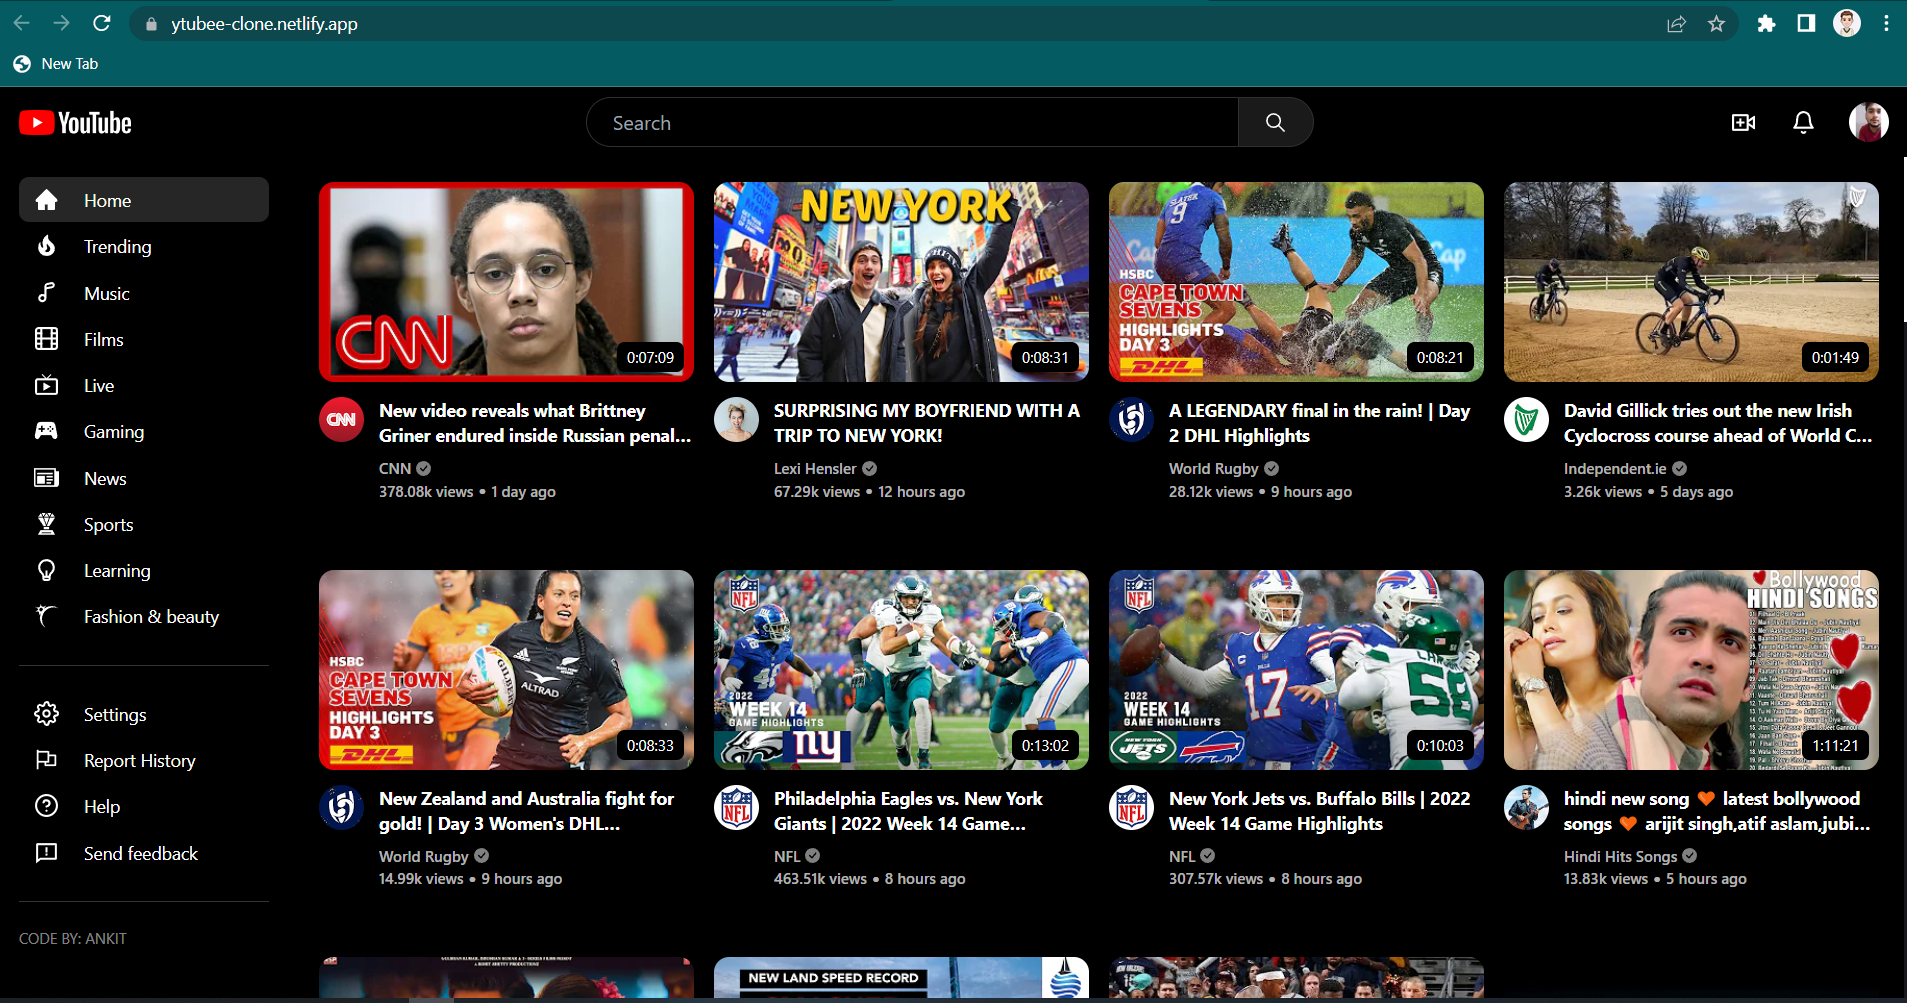The height and width of the screenshot is (1003, 1907).
Task: Click the Music note icon
Action: pyautogui.click(x=46, y=293)
